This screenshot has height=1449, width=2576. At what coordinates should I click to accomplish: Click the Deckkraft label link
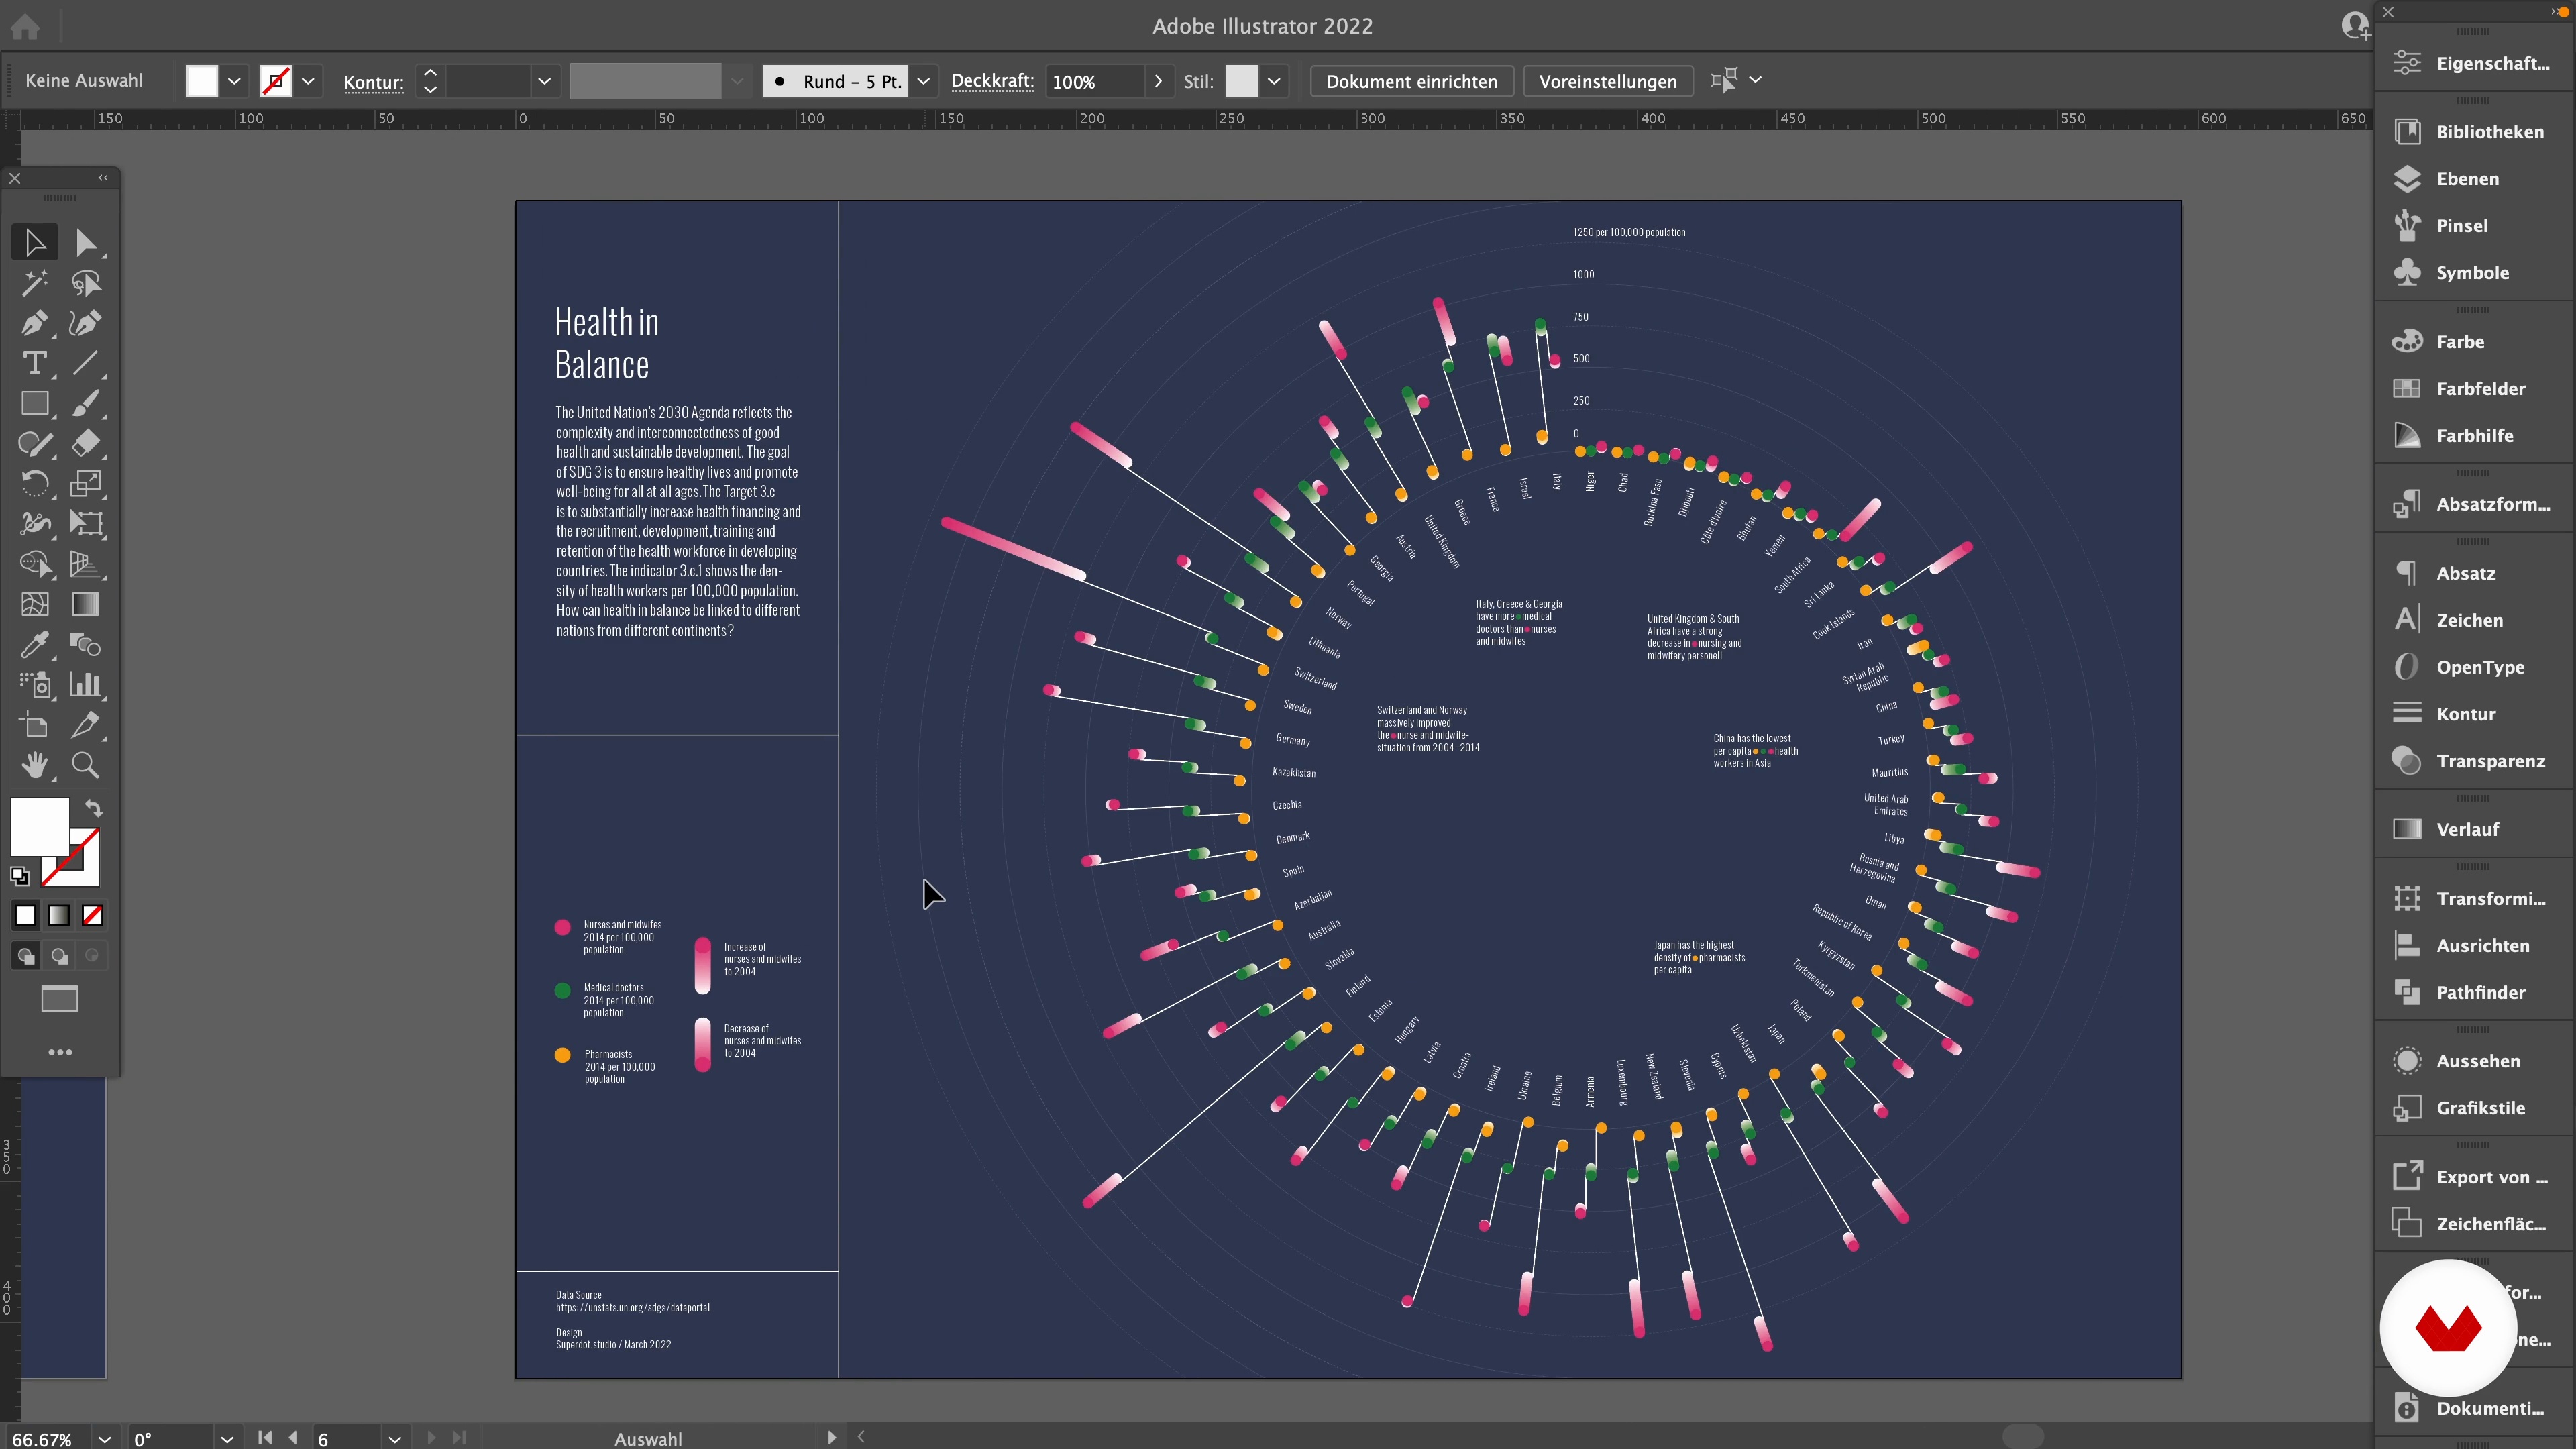(x=992, y=81)
